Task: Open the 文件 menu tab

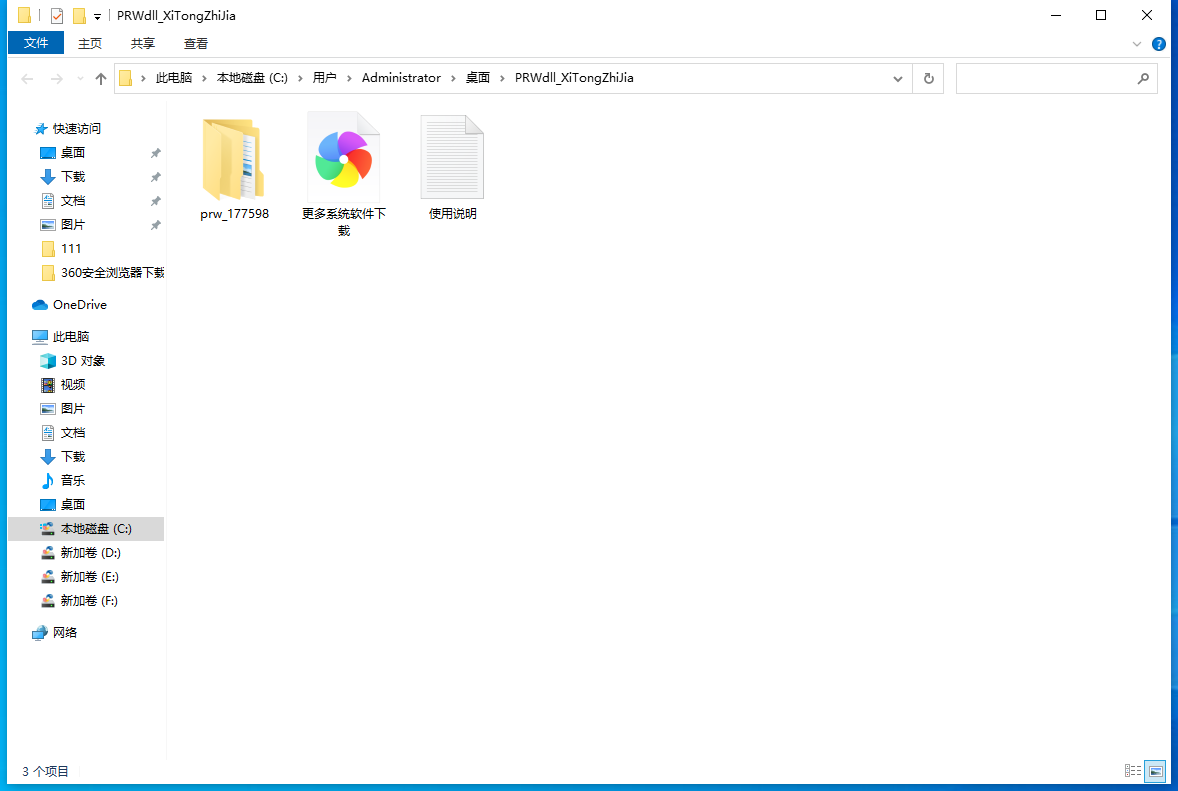Action: [35, 43]
